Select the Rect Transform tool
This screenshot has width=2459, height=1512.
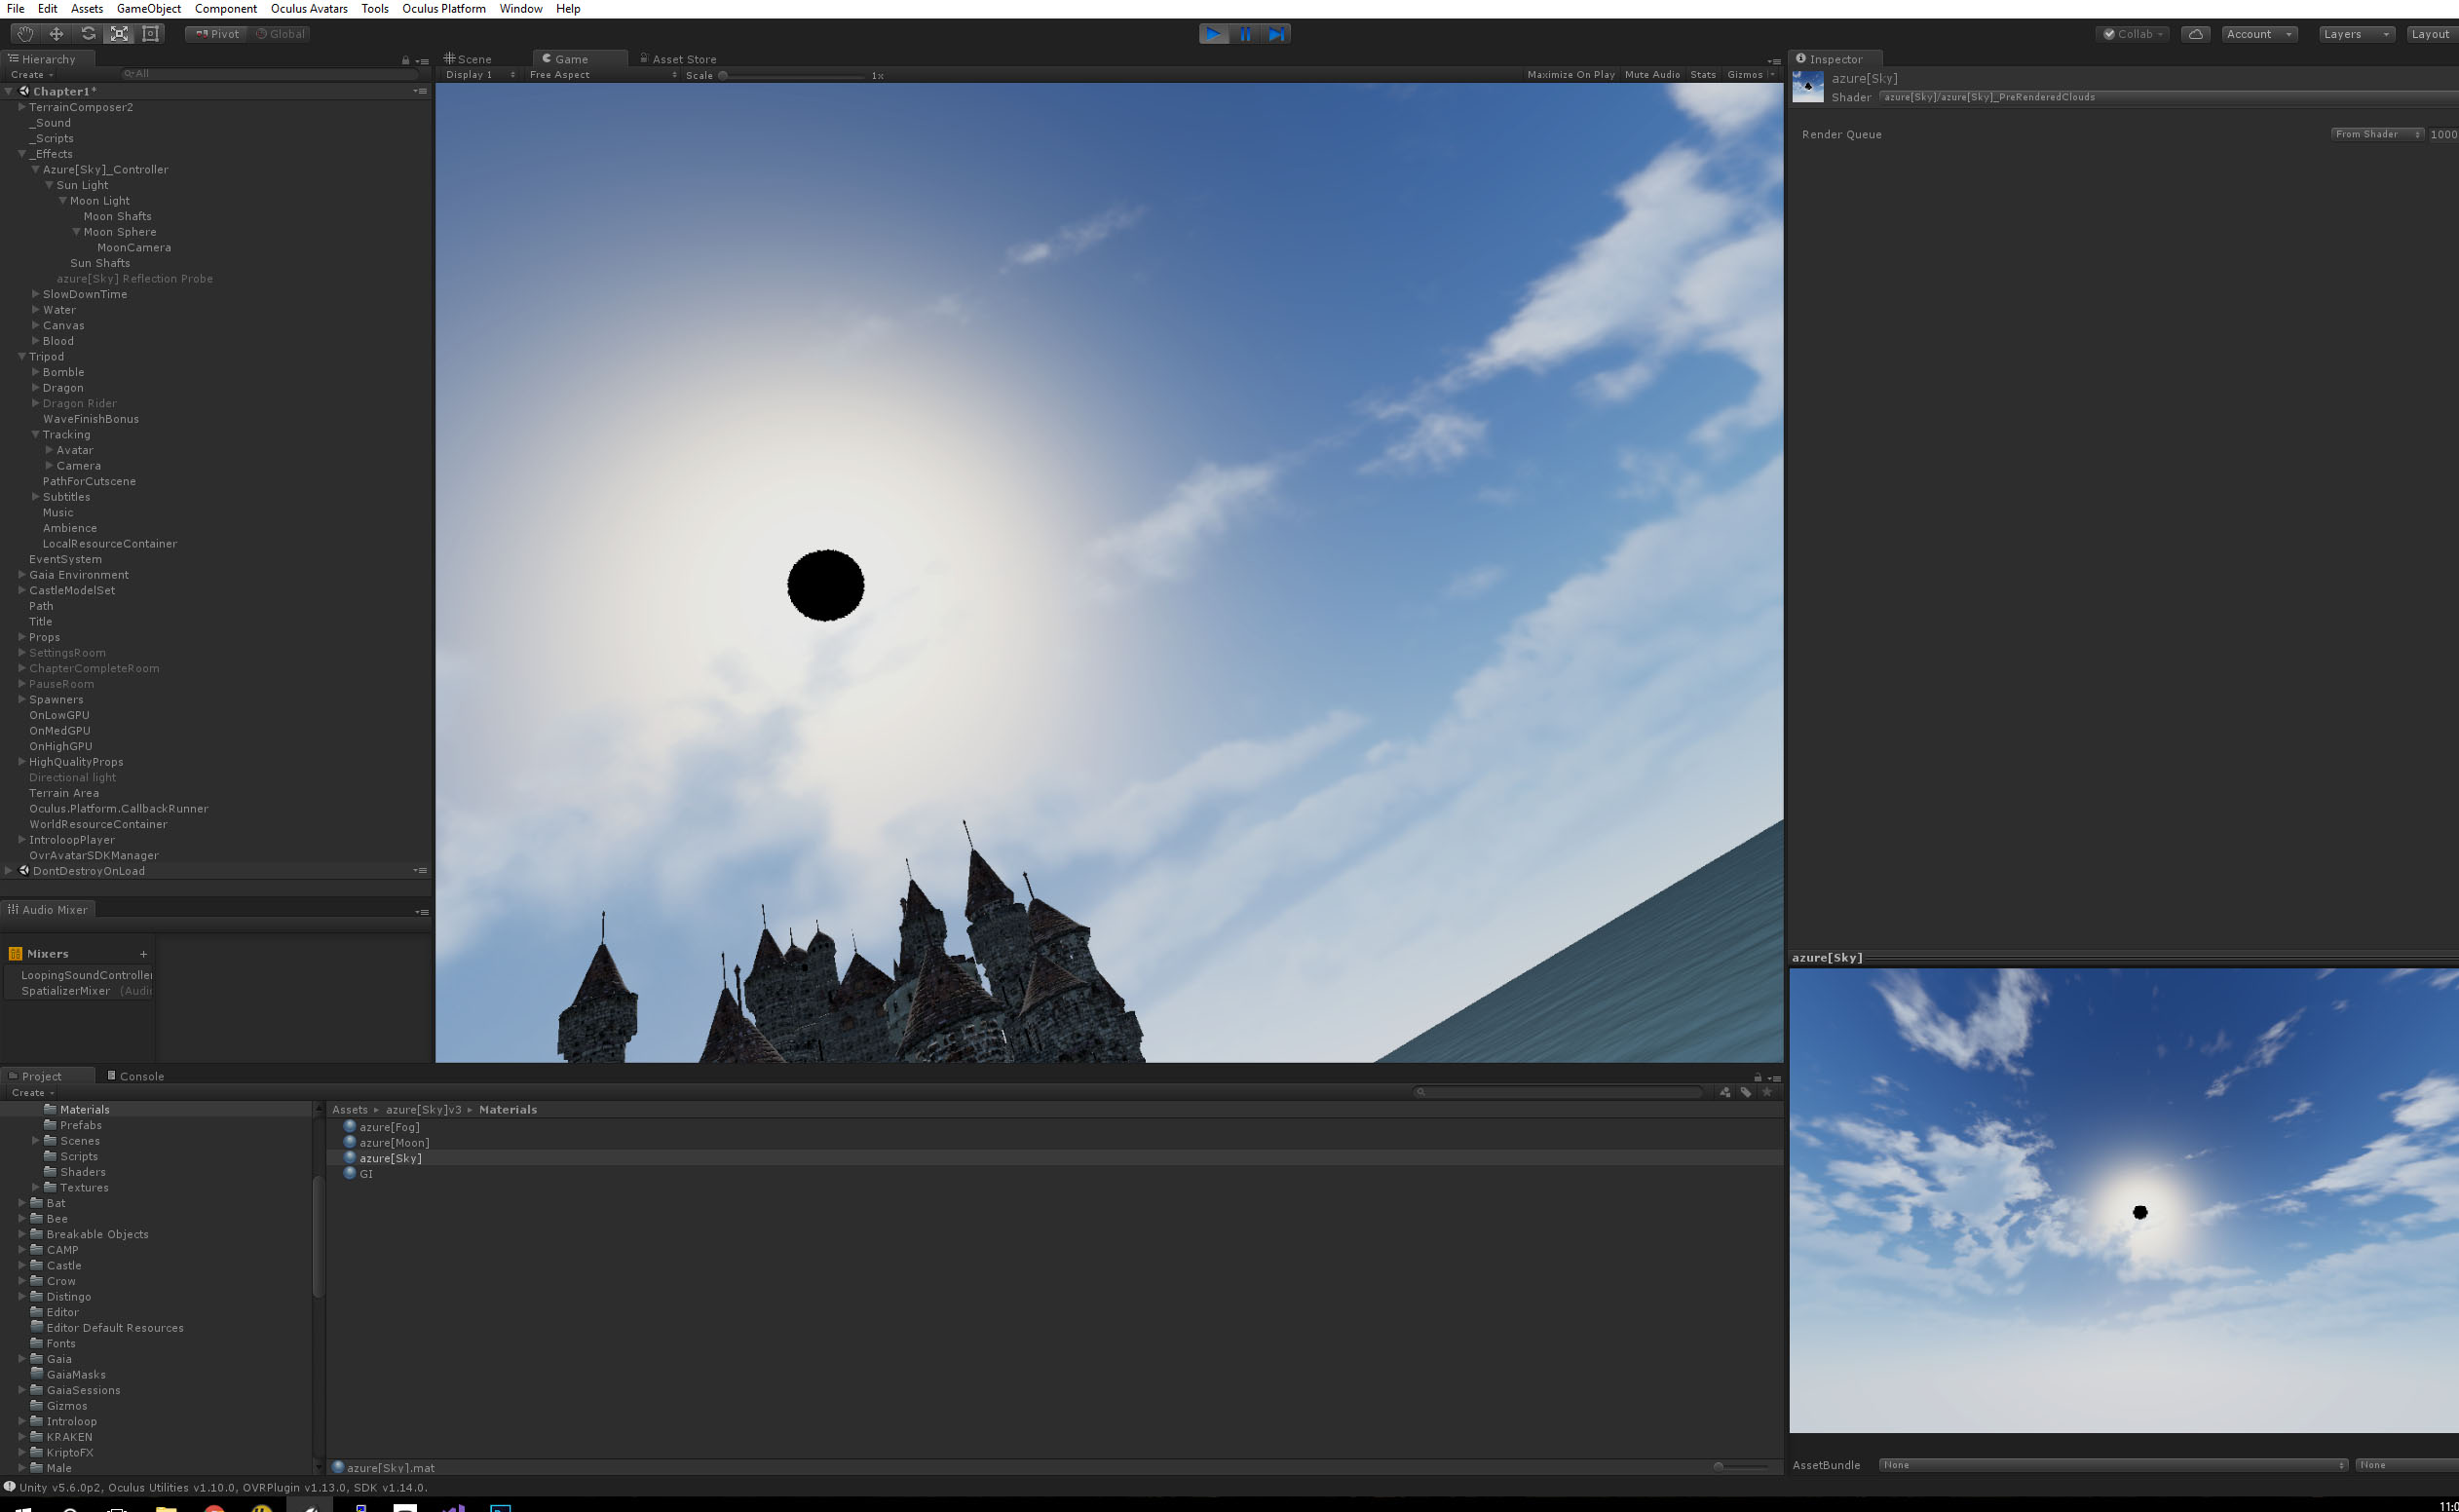150,33
